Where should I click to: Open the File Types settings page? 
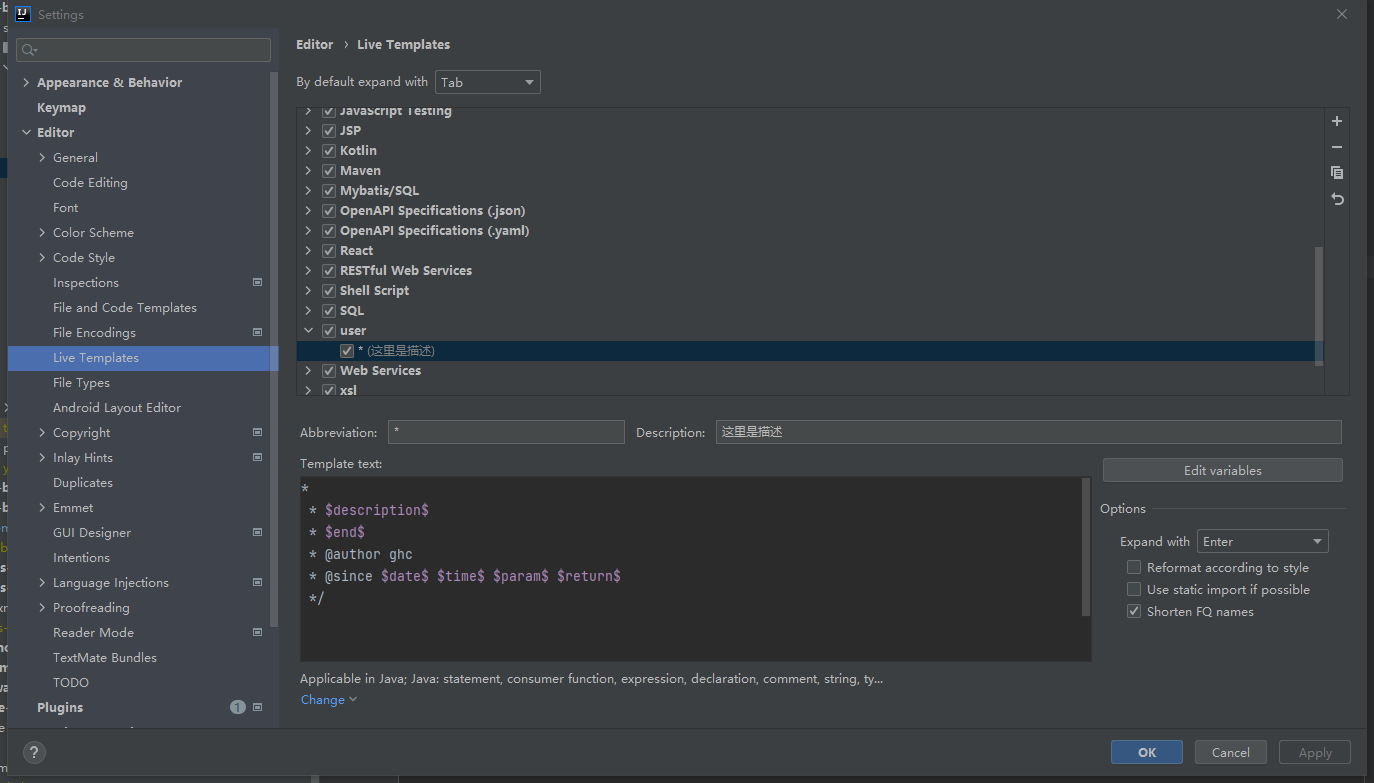pyautogui.click(x=81, y=382)
